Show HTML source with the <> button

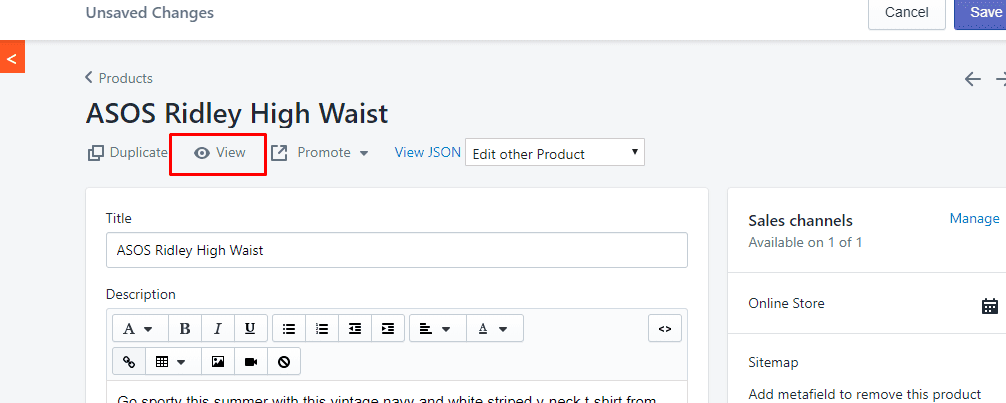pyautogui.click(x=665, y=329)
